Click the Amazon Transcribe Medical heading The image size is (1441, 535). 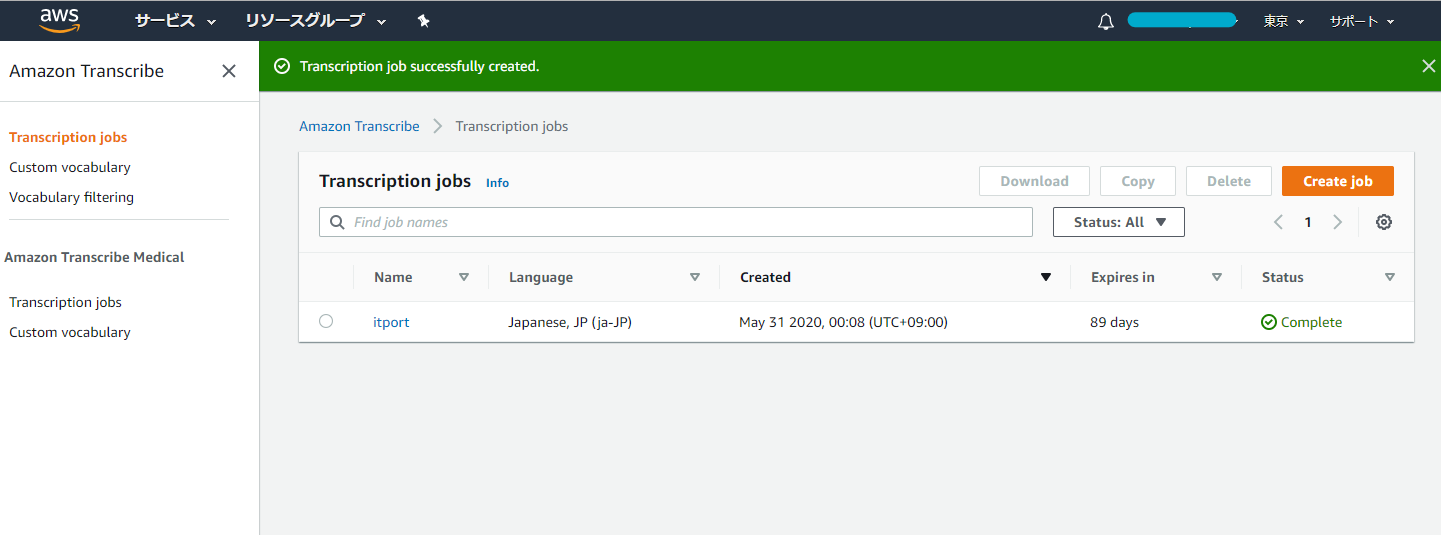point(94,257)
